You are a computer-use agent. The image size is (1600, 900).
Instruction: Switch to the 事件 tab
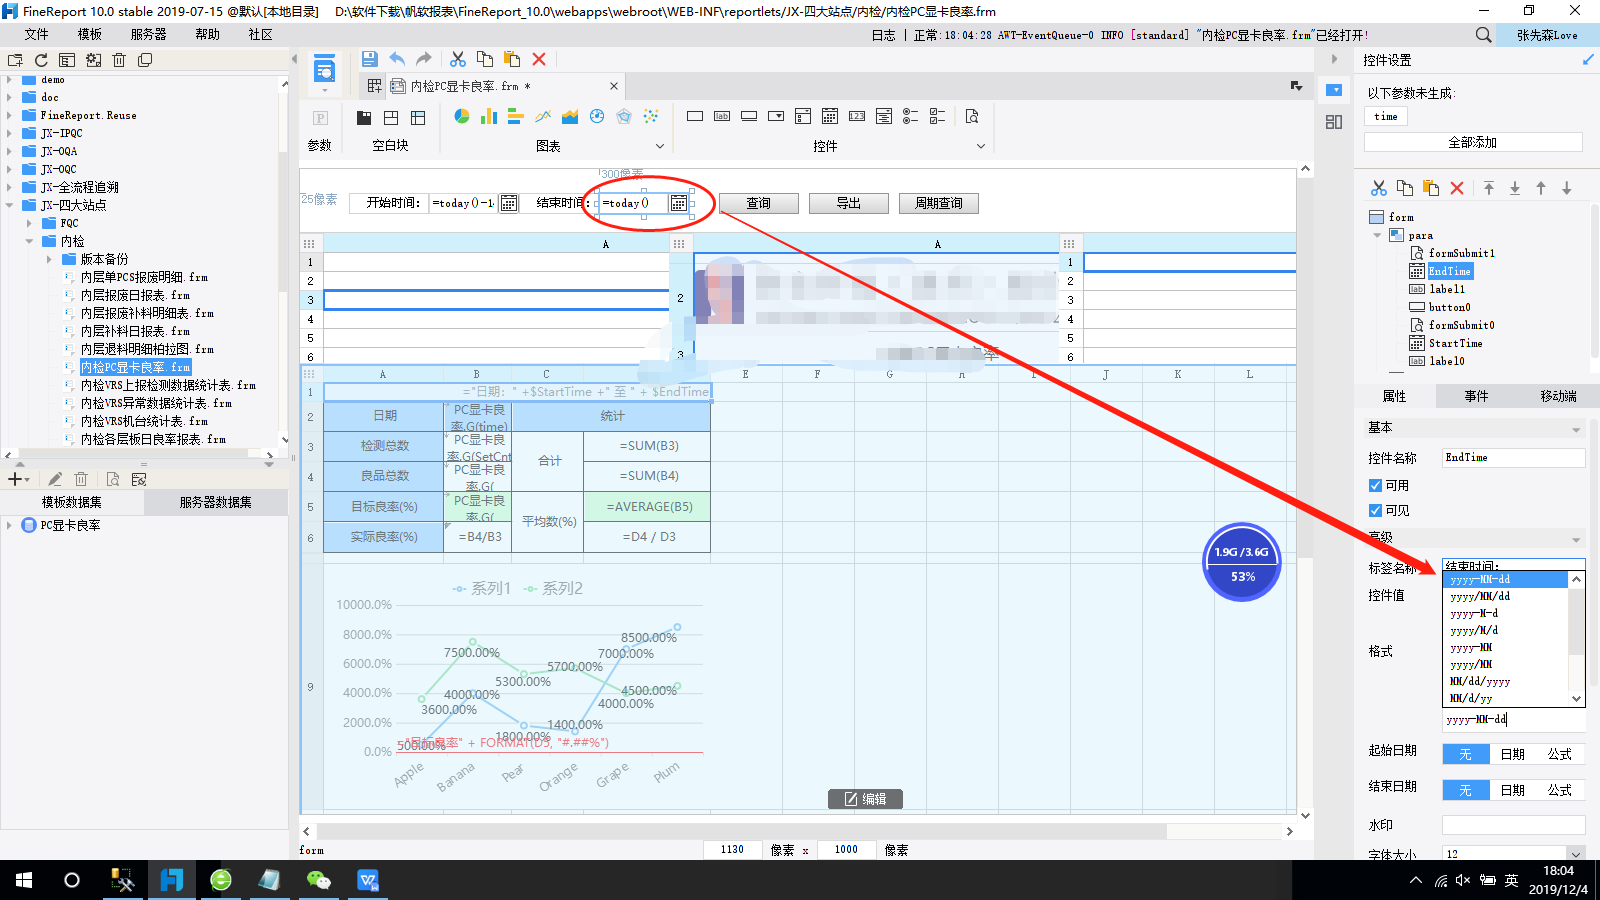pyautogui.click(x=1476, y=396)
